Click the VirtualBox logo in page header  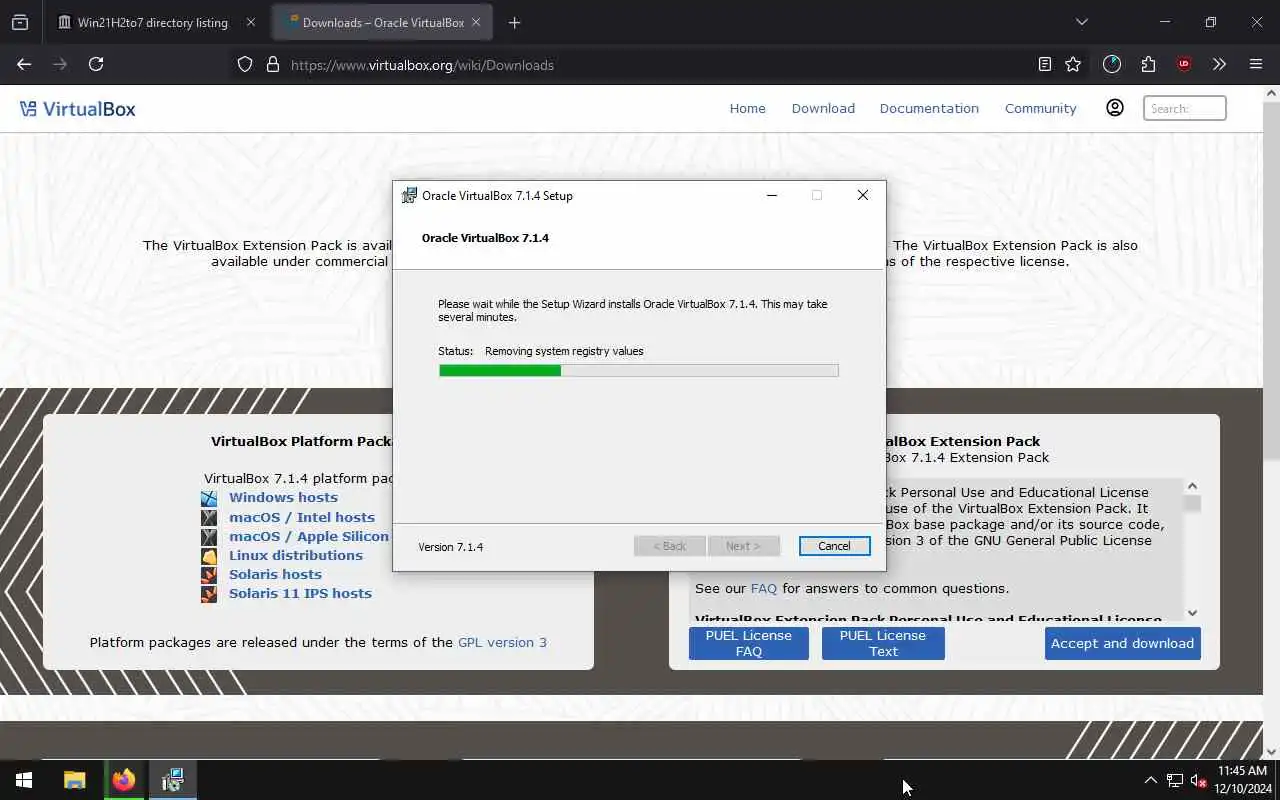(78, 109)
